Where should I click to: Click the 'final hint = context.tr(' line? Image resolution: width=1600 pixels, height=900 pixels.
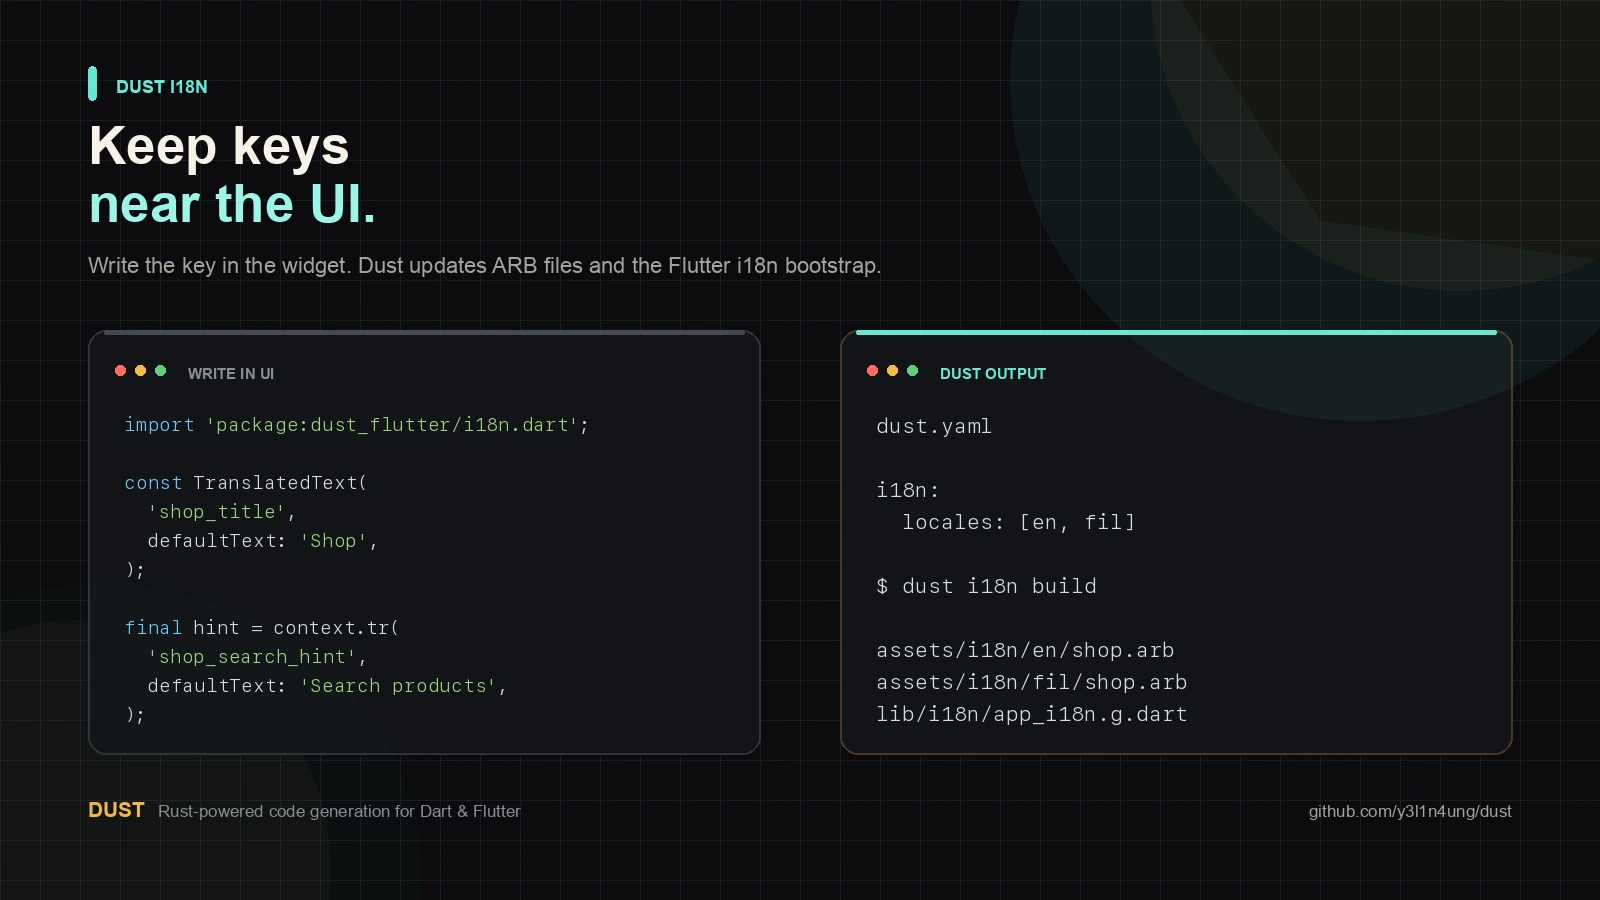pyautogui.click(x=262, y=628)
